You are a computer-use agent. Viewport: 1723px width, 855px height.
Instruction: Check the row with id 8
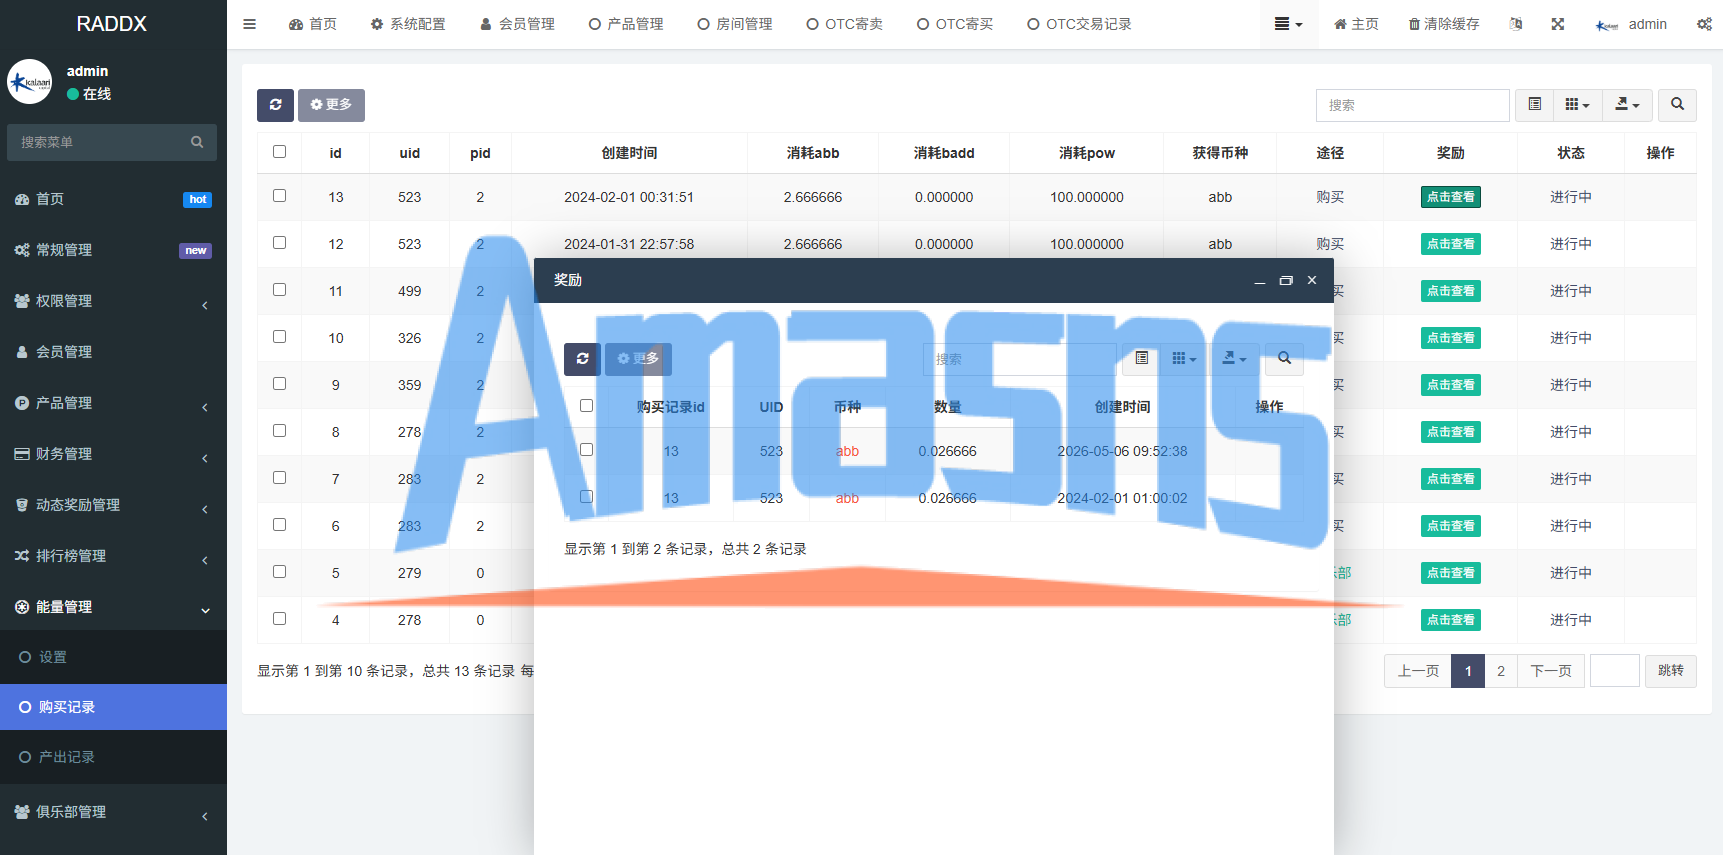279,431
